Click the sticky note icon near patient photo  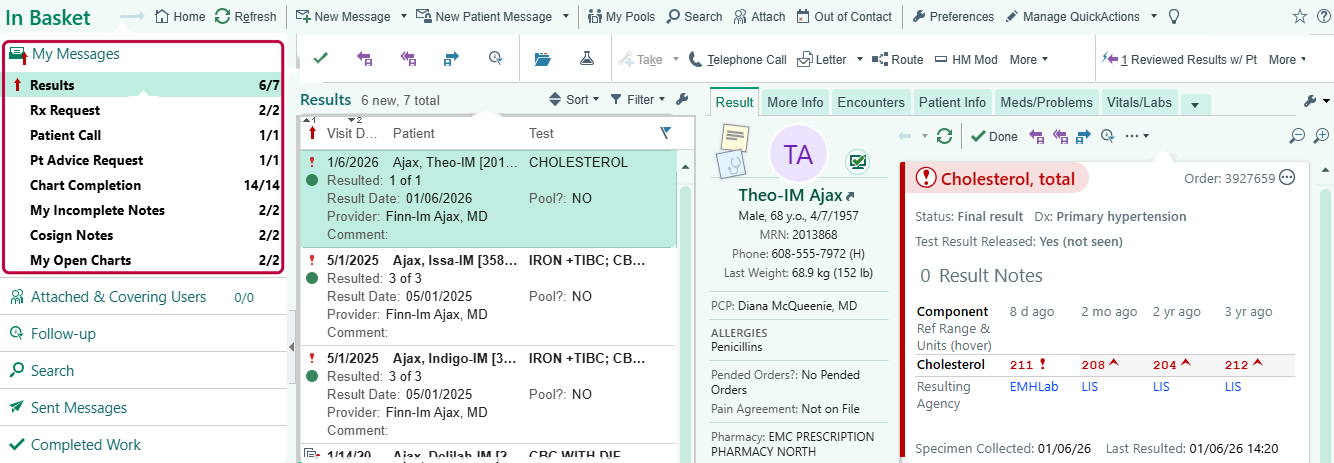pyautogui.click(x=735, y=137)
